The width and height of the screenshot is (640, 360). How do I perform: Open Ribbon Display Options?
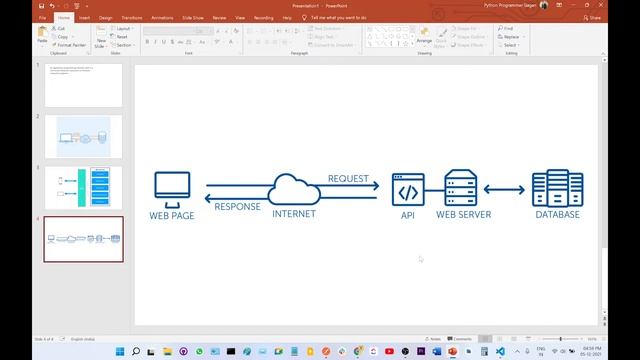pyautogui.click(x=559, y=5)
